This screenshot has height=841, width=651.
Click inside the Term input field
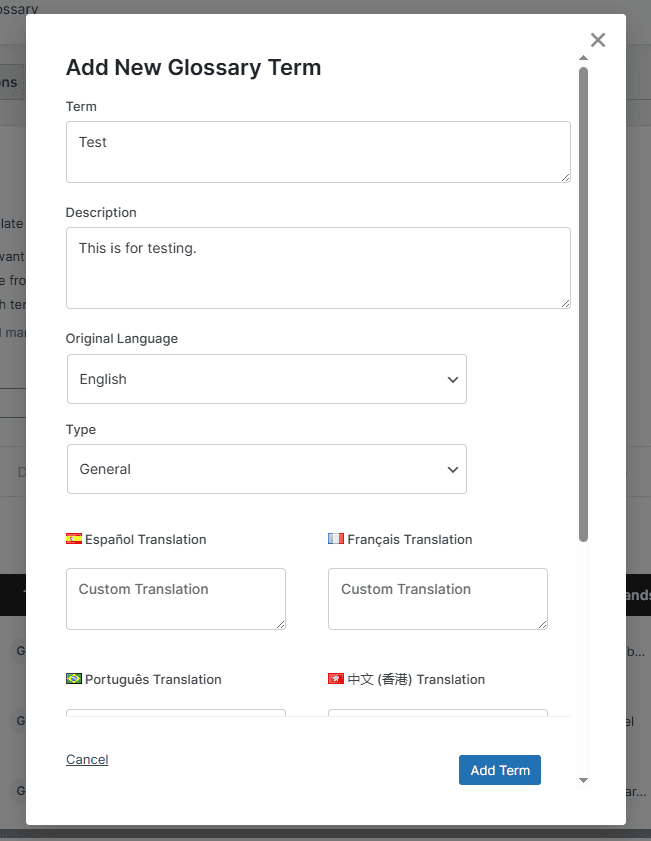318,151
